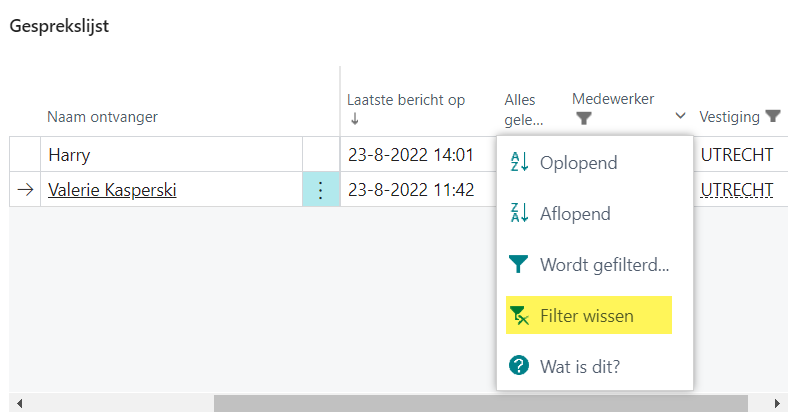Viewport: 789px width, 412px height.
Task: Click the funnel icon beside Wordt gefilterd
Action: pyautogui.click(x=518, y=265)
